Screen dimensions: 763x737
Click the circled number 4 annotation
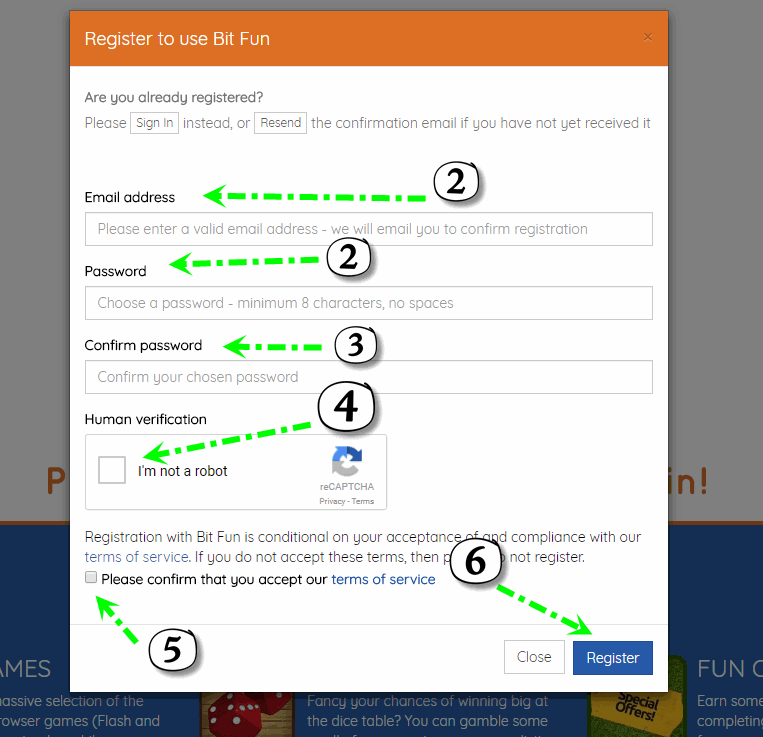tap(346, 407)
